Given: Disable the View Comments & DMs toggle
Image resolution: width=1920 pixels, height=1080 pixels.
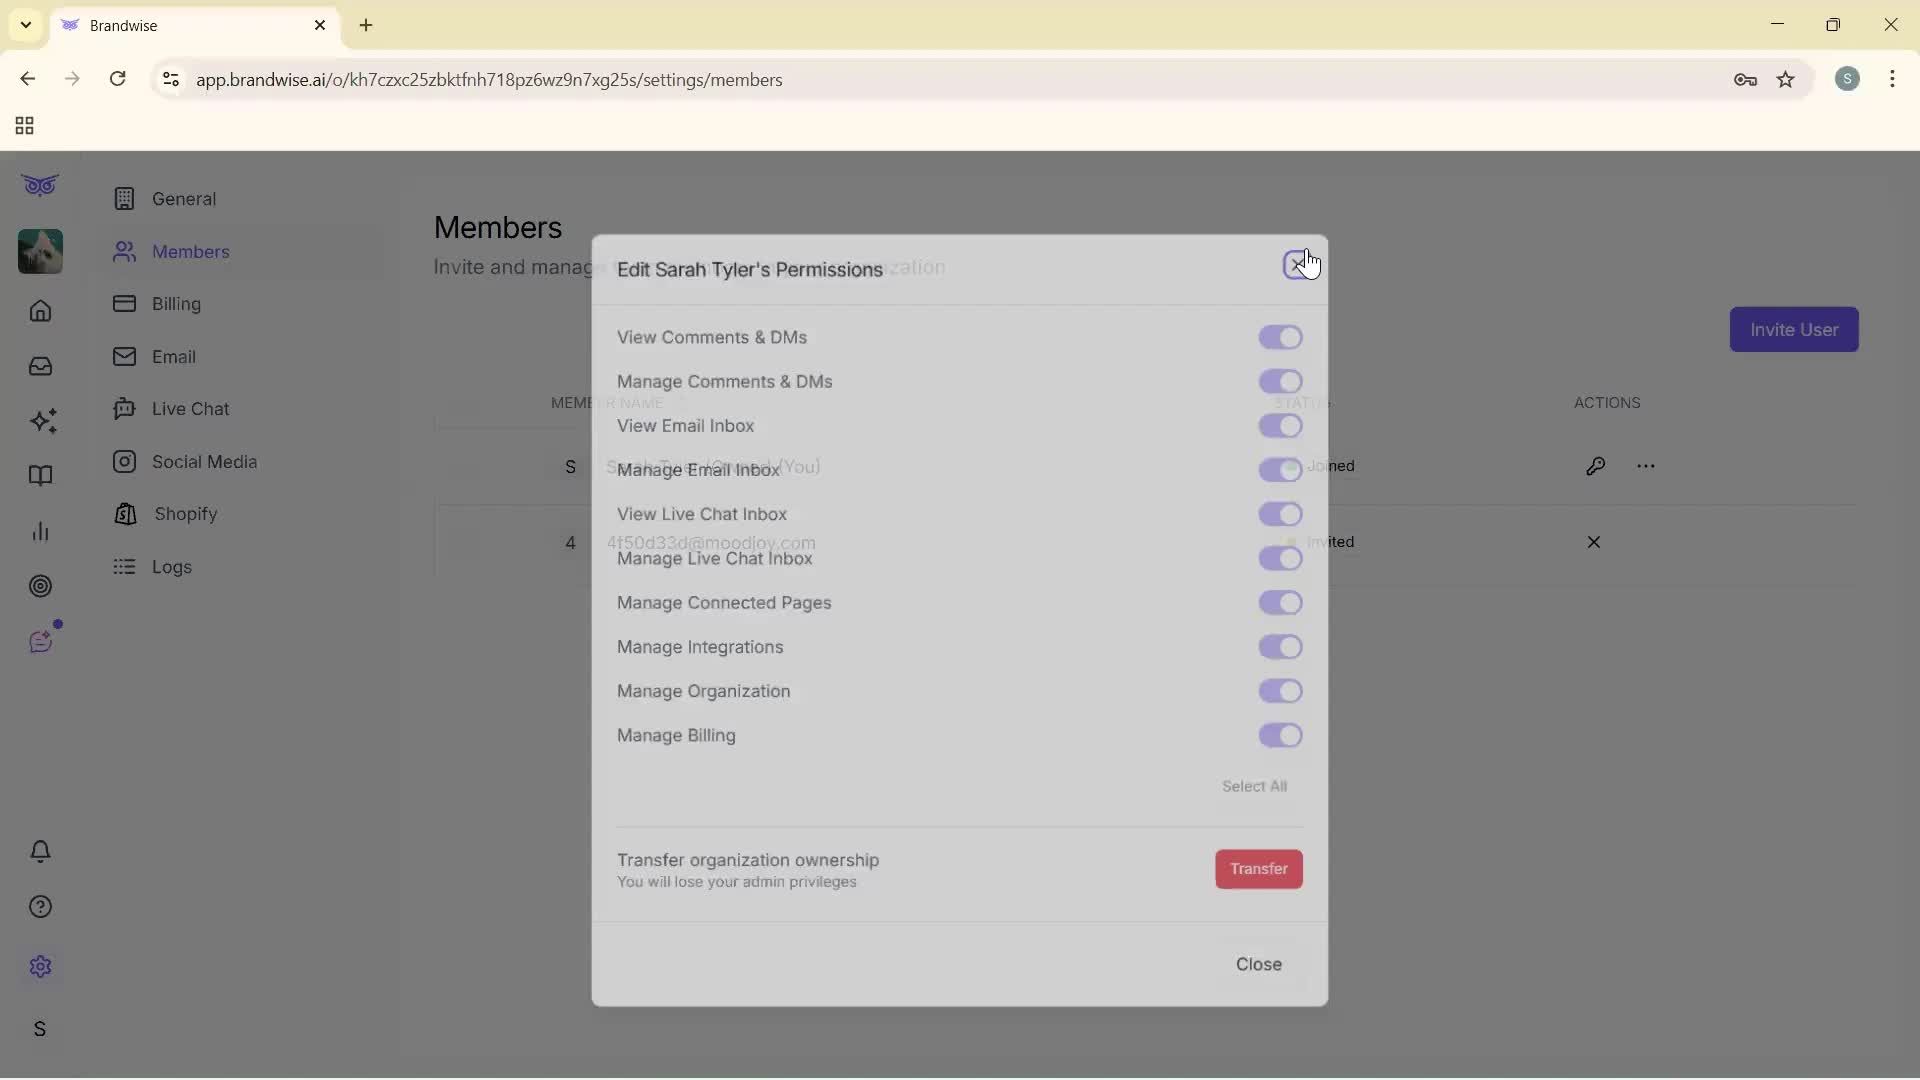Looking at the screenshot, I should click(x=1281, y=338).
